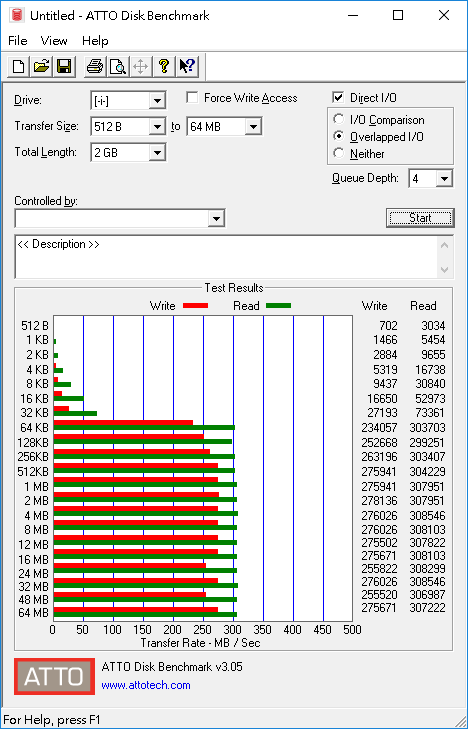This screenshot has height=729, width=468.
Task: Click the write value 234057
Action: click(x=379, y=427)
